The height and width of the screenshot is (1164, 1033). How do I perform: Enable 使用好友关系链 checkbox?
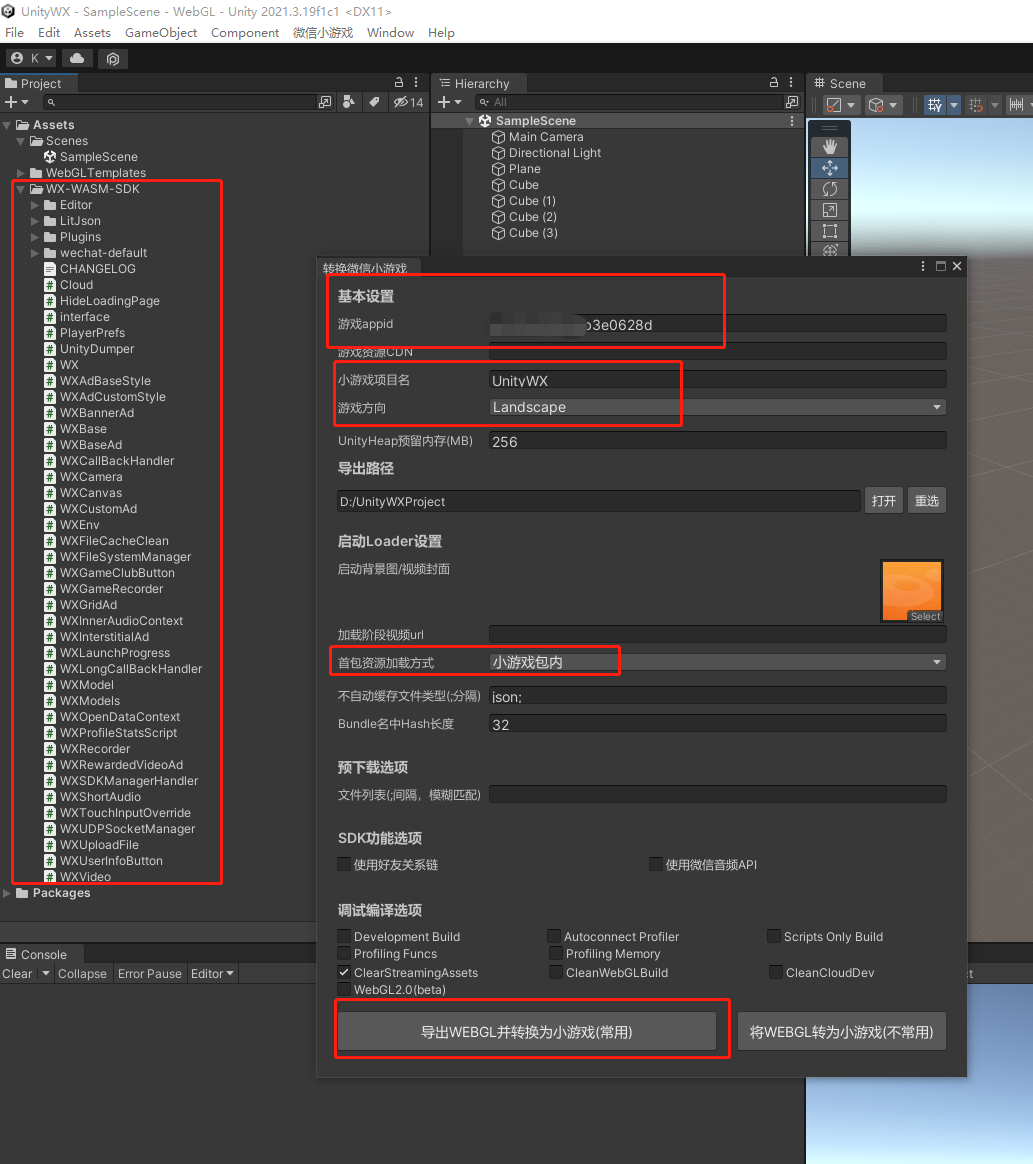coord(344,864)
